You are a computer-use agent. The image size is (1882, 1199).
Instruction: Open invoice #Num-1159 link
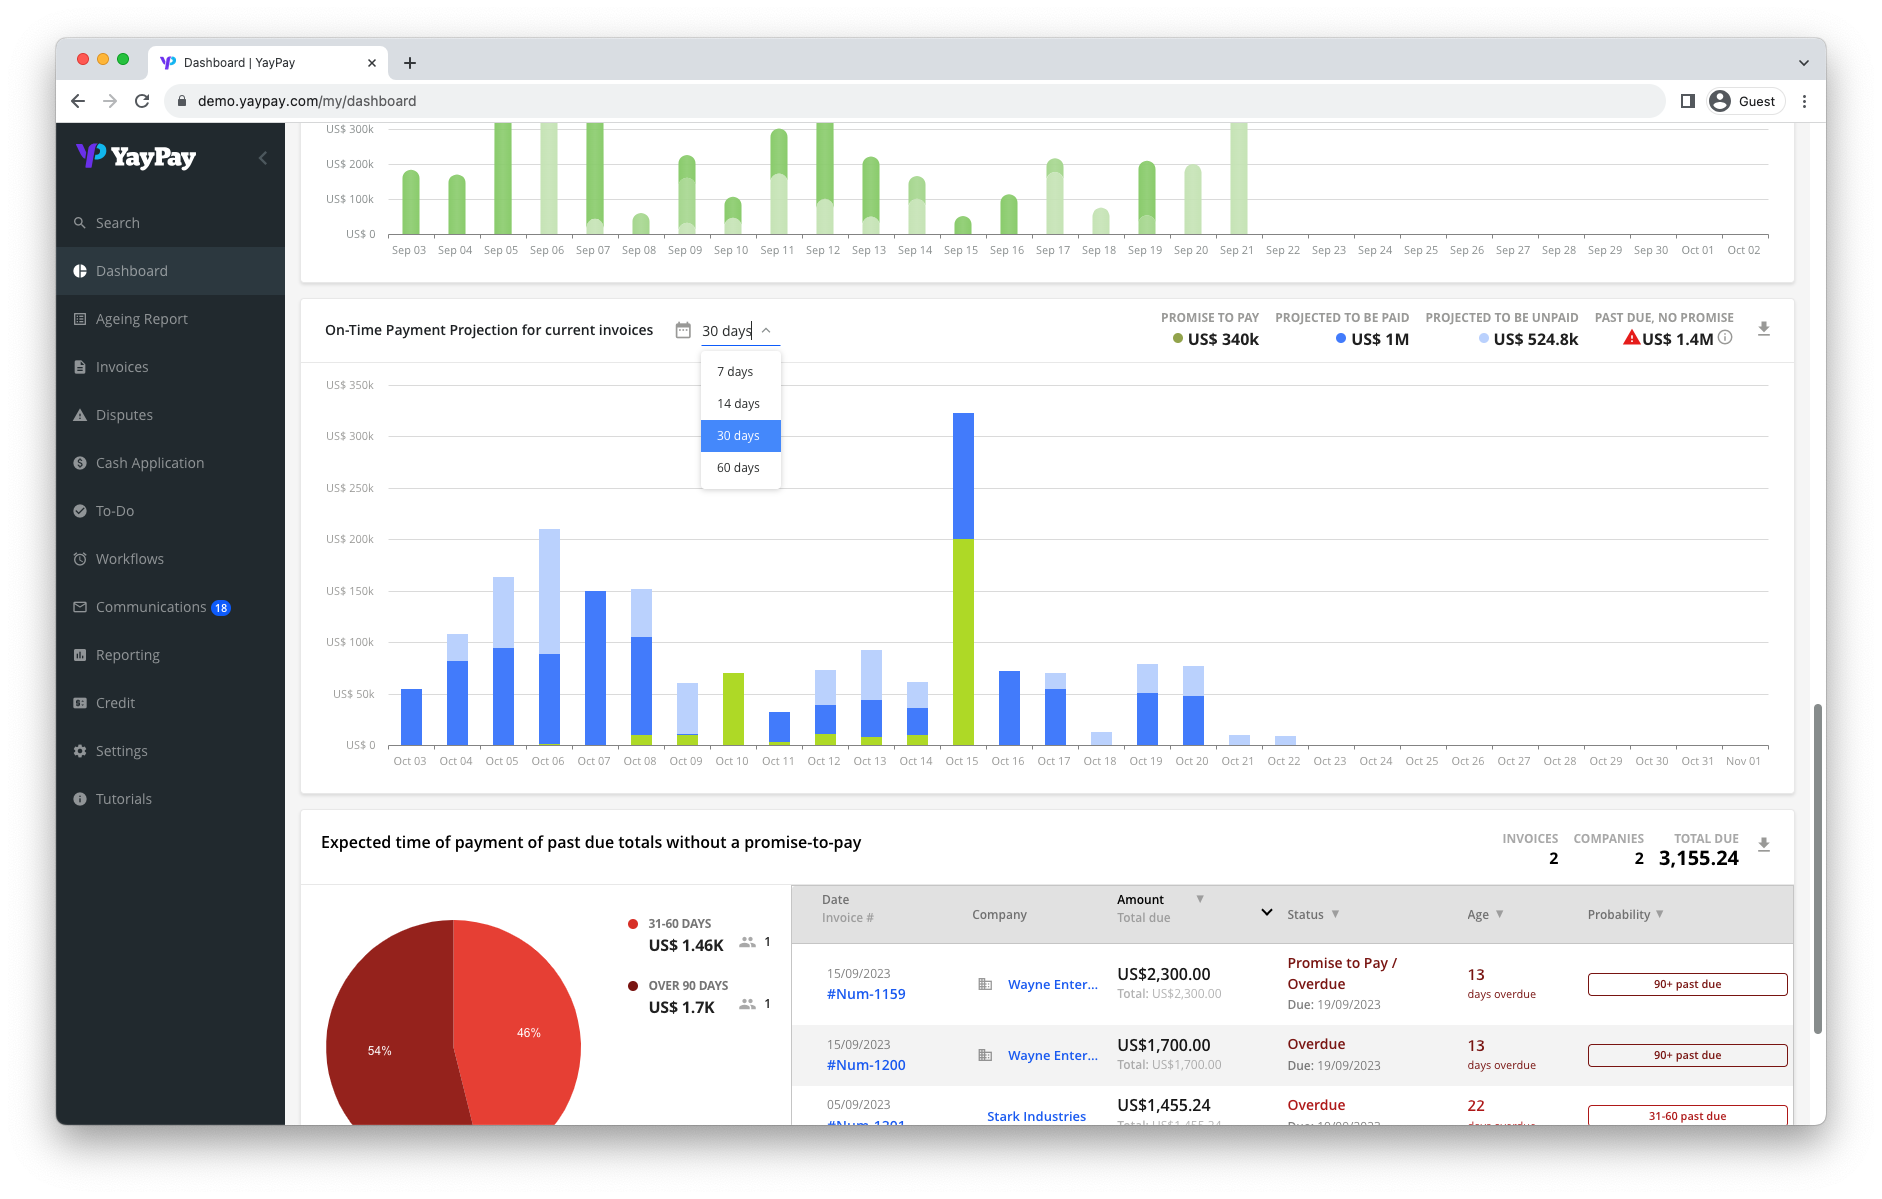pyautogui.click(x=866, y=994)
